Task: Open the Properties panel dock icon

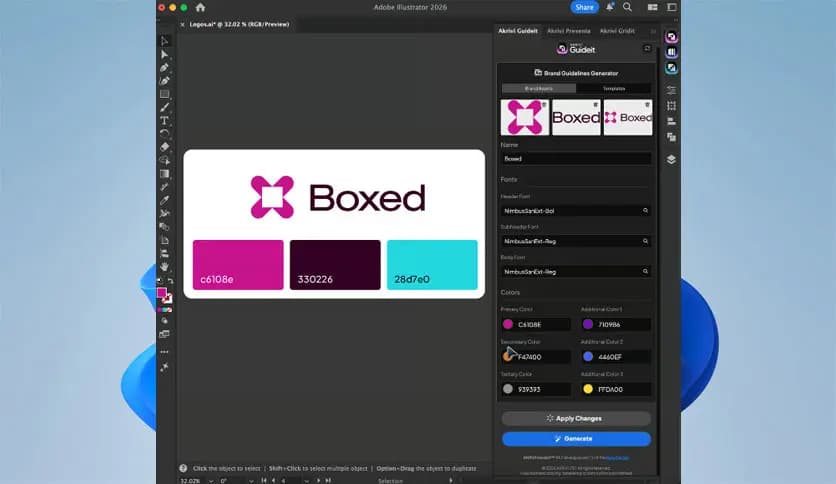Action: click(x=671, y=90)
